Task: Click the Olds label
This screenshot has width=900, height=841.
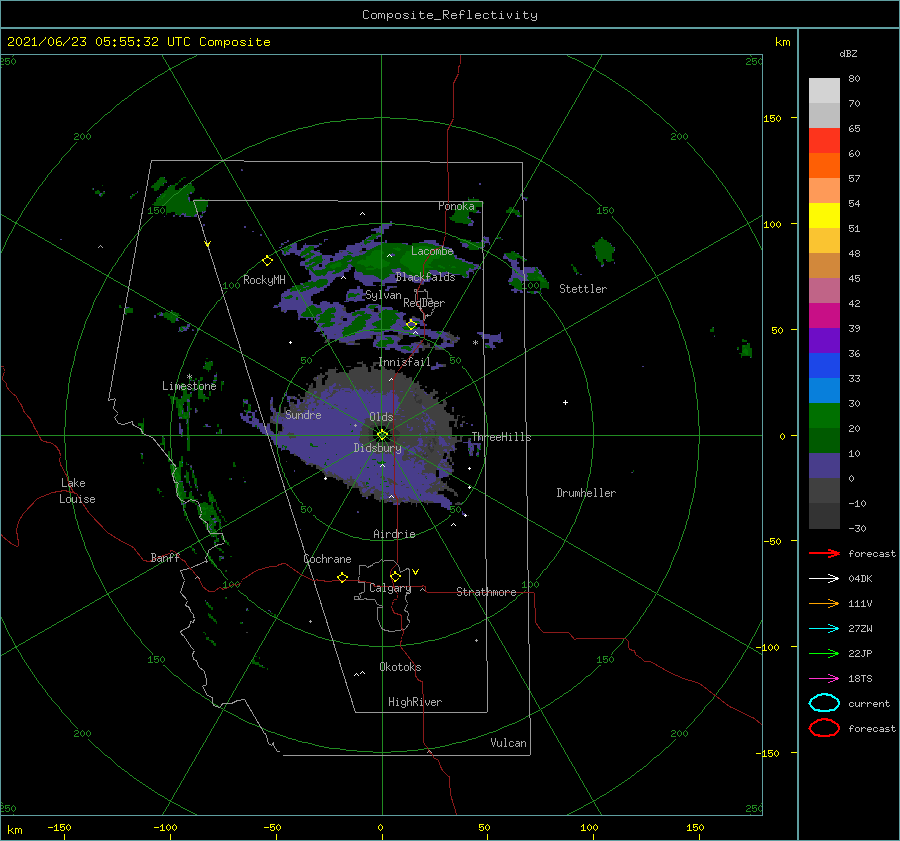Action: click(x=381, y=417)
